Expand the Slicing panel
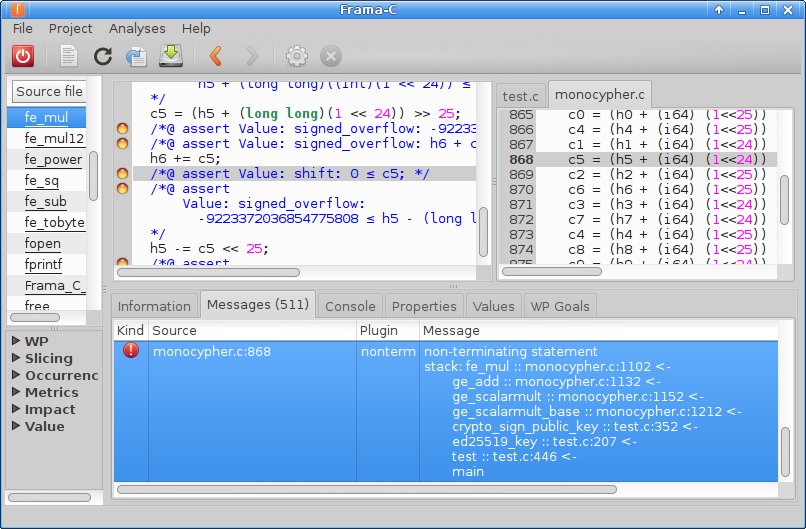Image resolution: width=806 pixels, height=529 pixels. coord(16,358)
